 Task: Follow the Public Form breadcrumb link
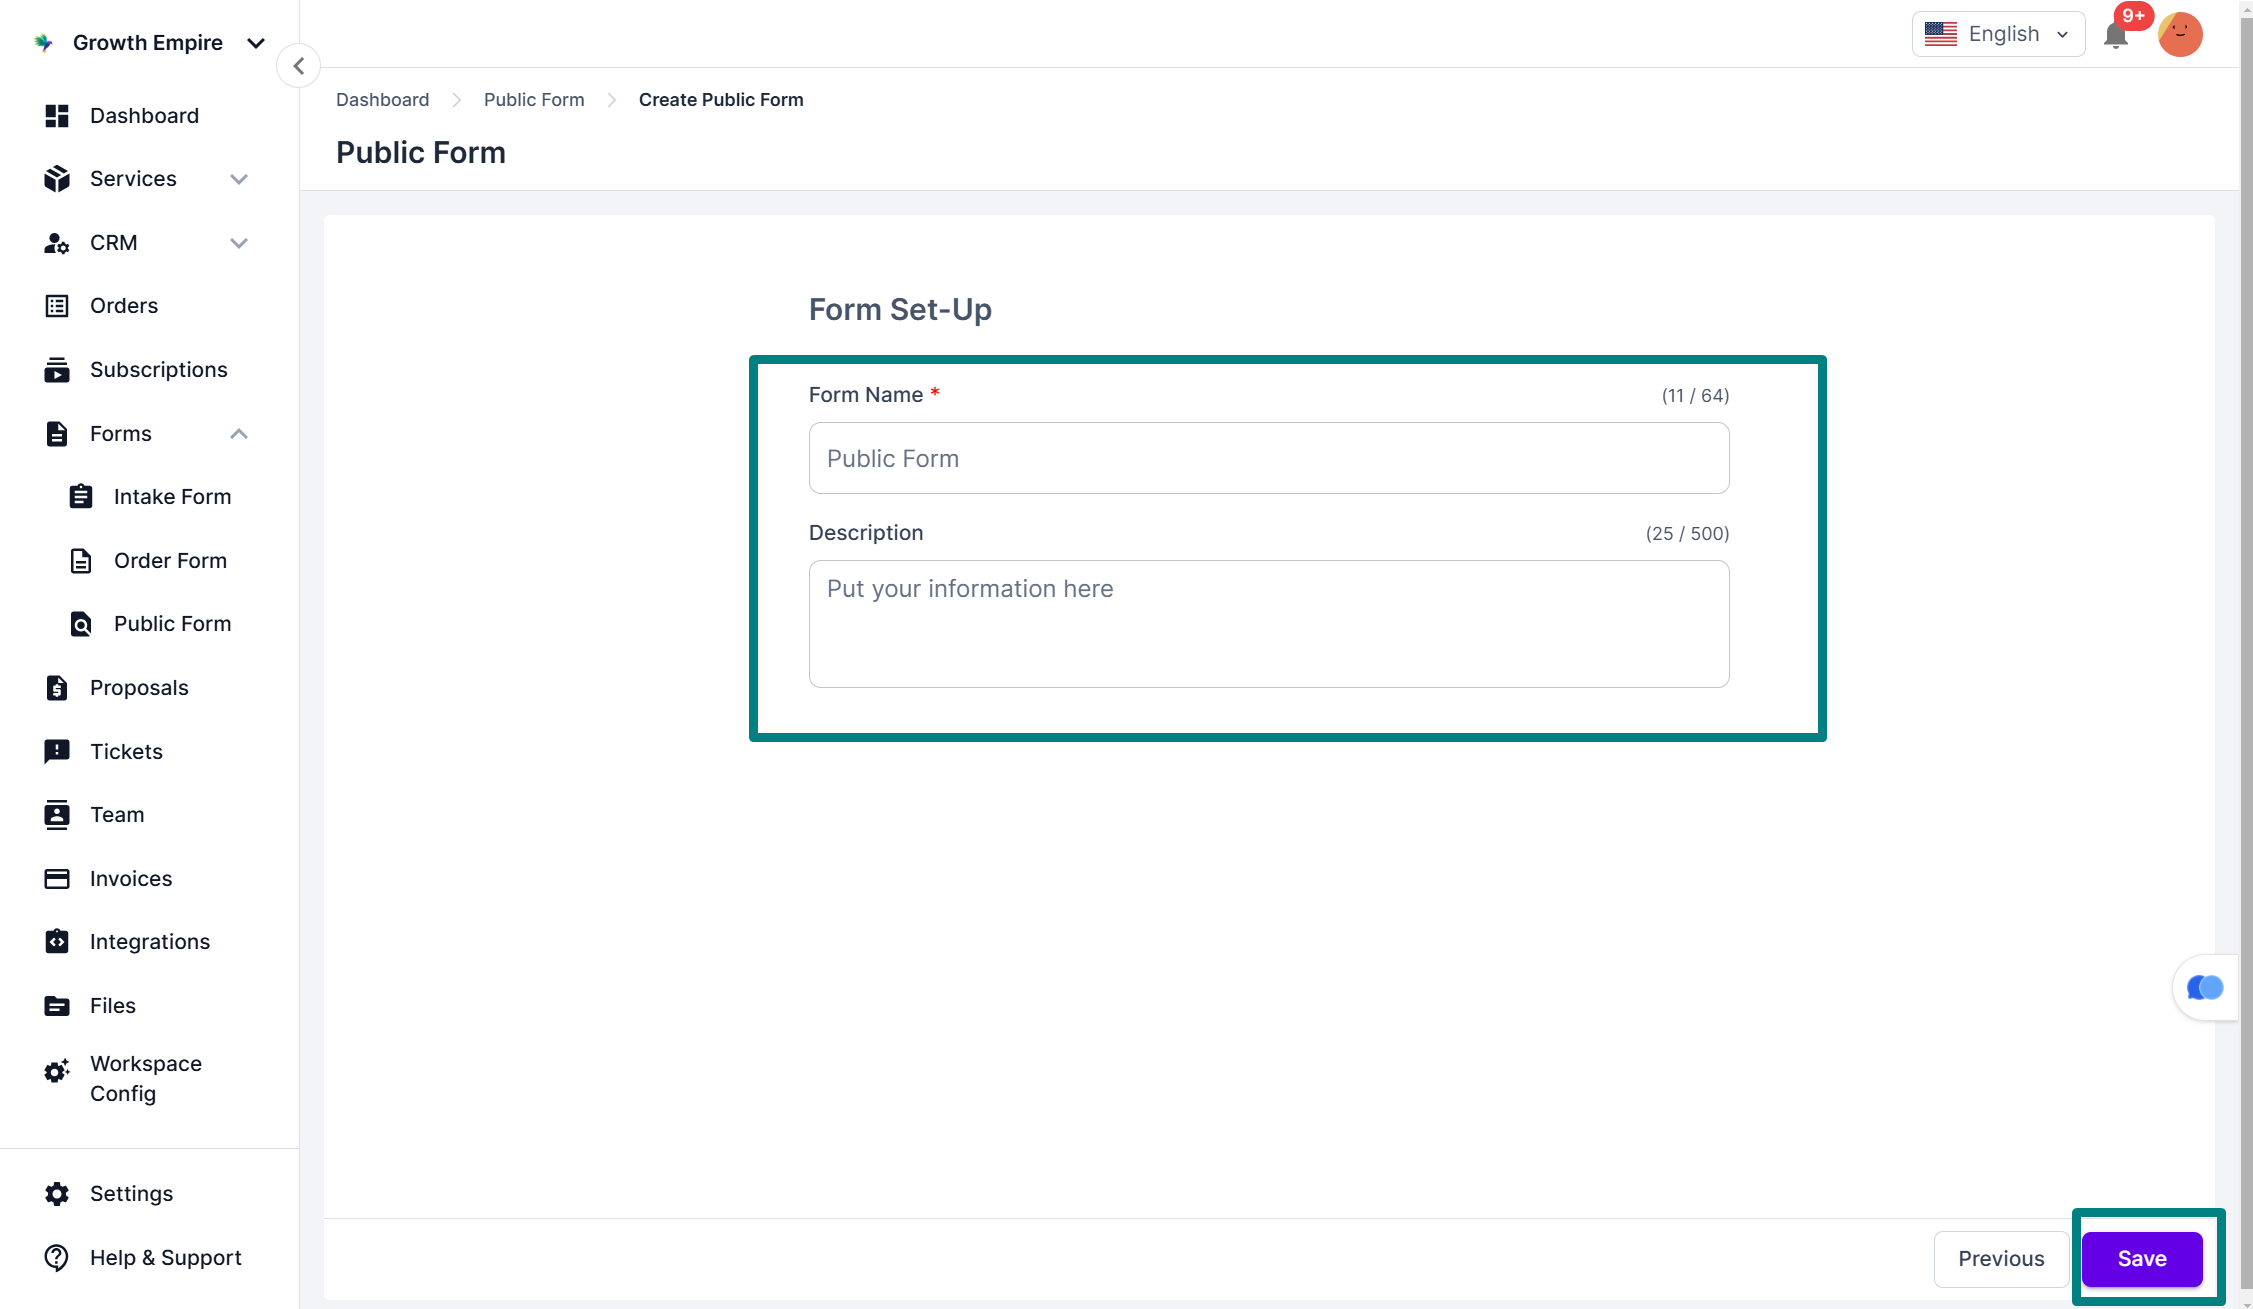coord(533,100)
